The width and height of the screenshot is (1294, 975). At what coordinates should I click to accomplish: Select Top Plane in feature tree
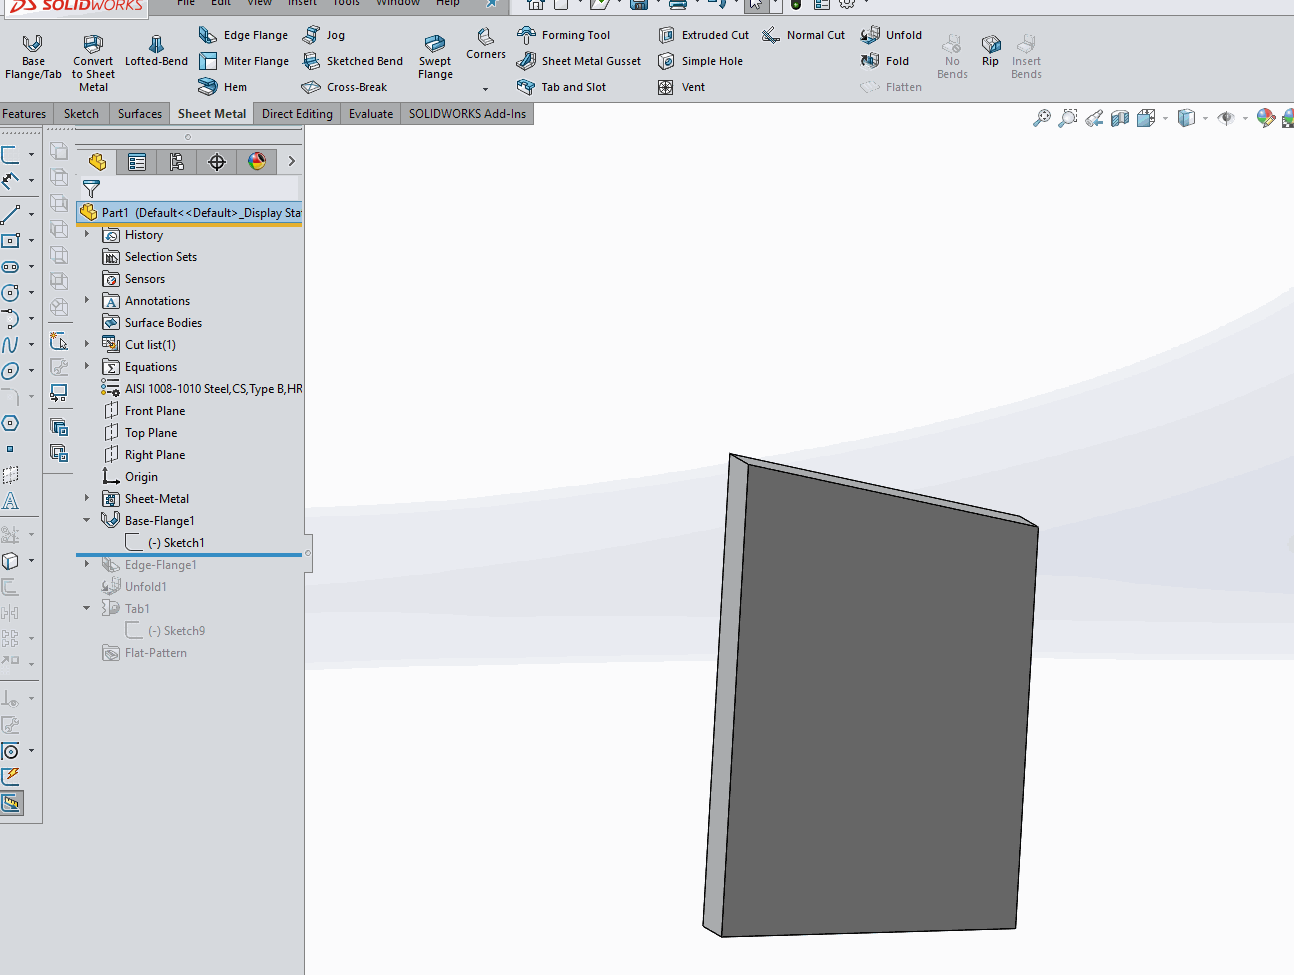point(140,433)
